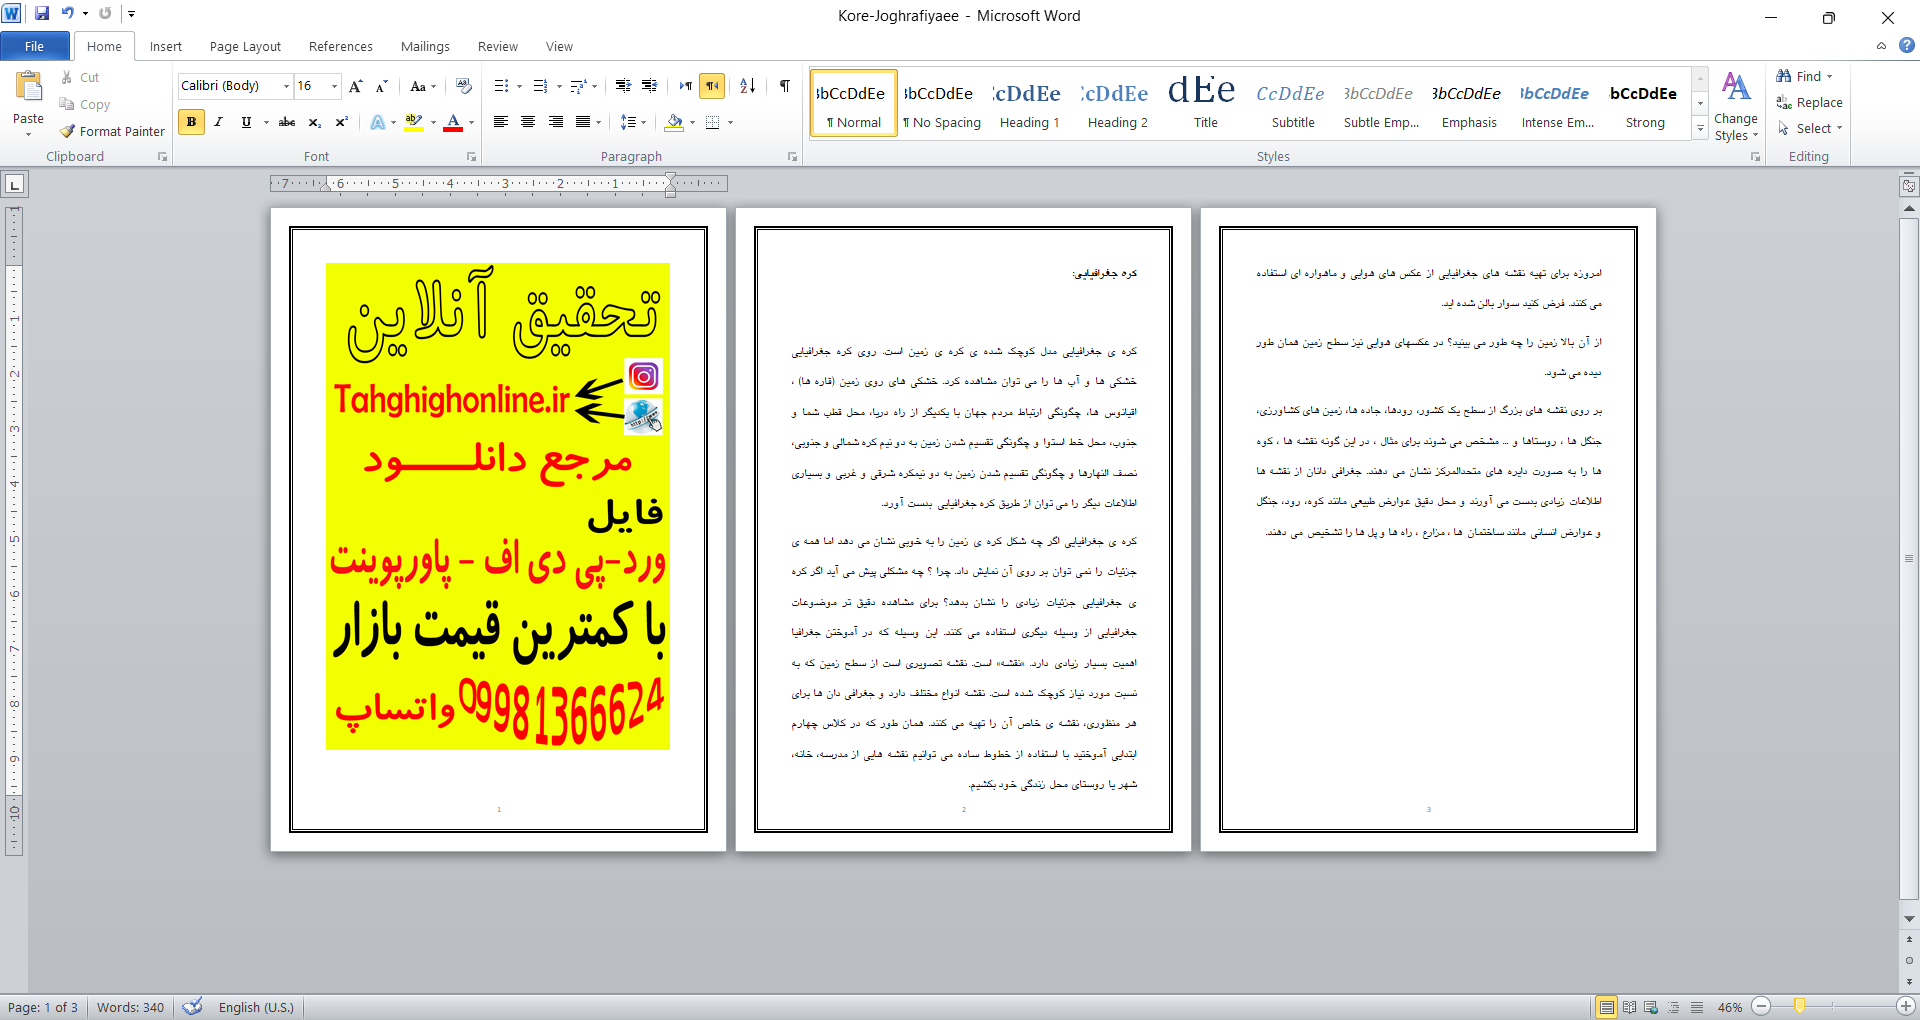Switch to the Insert tab
1924x1020 pixels.
pyautogui.click(x=166, y=46)
